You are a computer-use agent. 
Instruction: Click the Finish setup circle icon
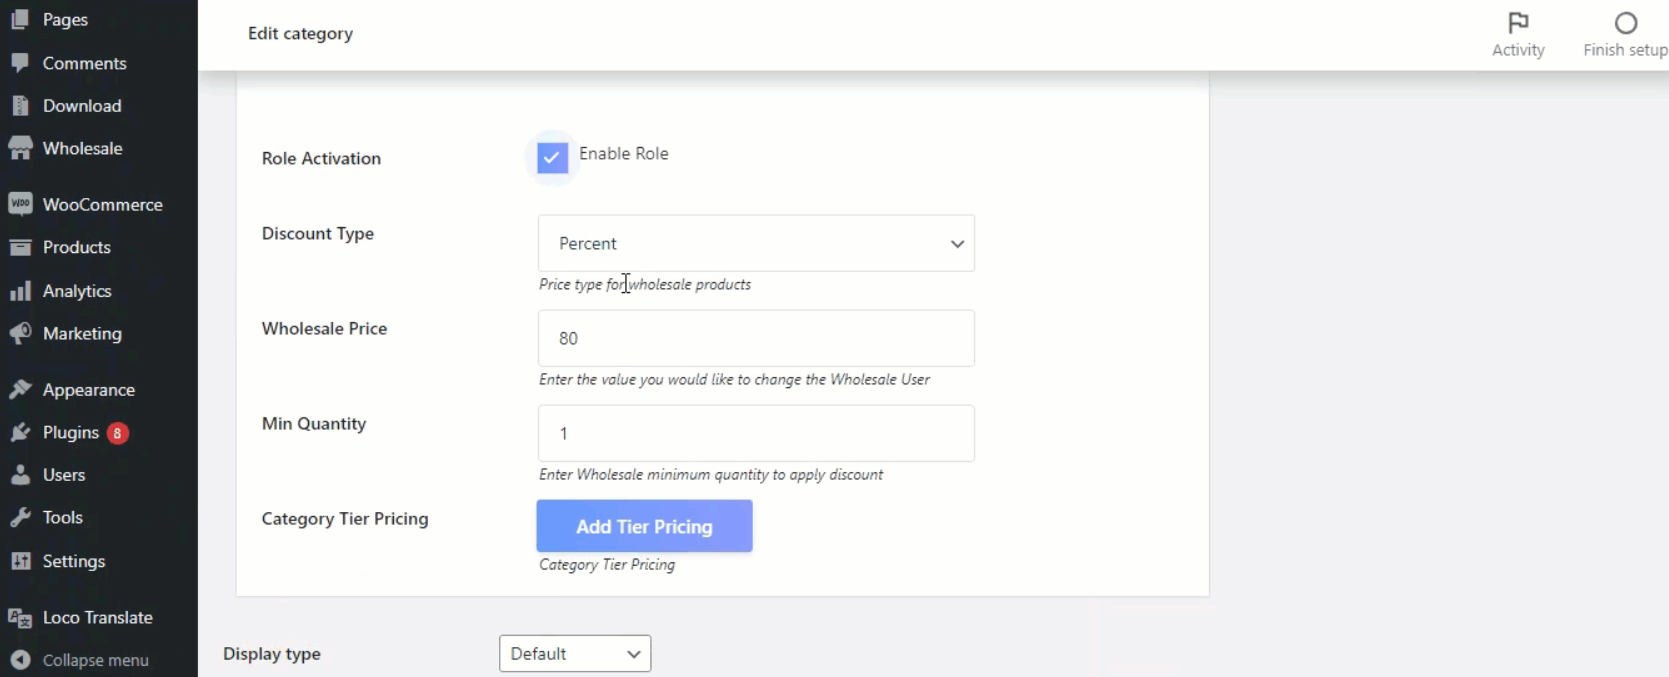pos(1626,22)
